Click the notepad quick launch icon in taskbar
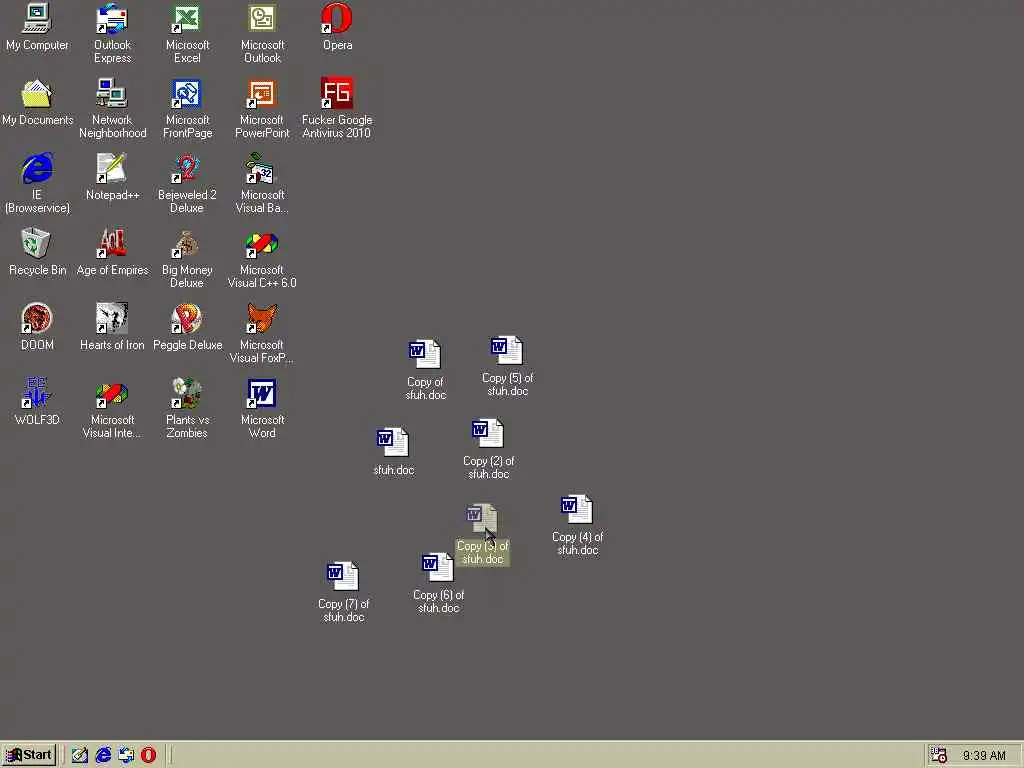Viewport: 1024px width, 768px height. pyautogui.click(x=80, y=755)
